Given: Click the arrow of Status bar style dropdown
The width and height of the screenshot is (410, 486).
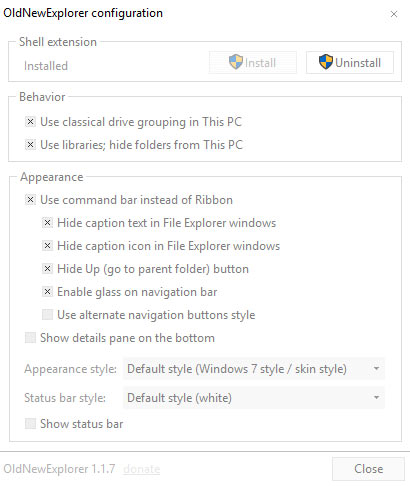Looking at the screenshot, I should click(376, 398).
